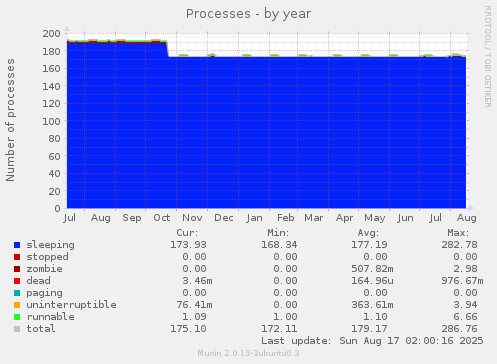Click total maximum value 286.76

(459, 329)
